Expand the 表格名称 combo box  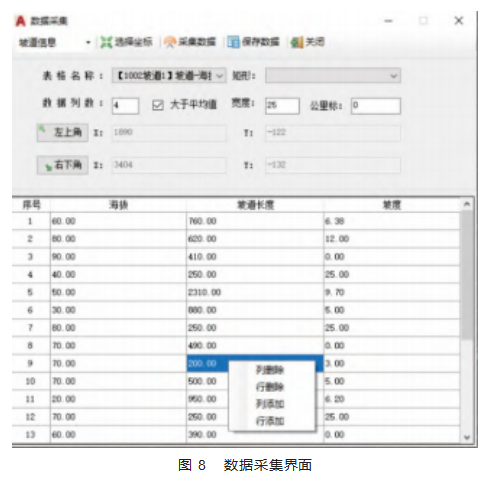pyautogui.click(x=168, y=76)
